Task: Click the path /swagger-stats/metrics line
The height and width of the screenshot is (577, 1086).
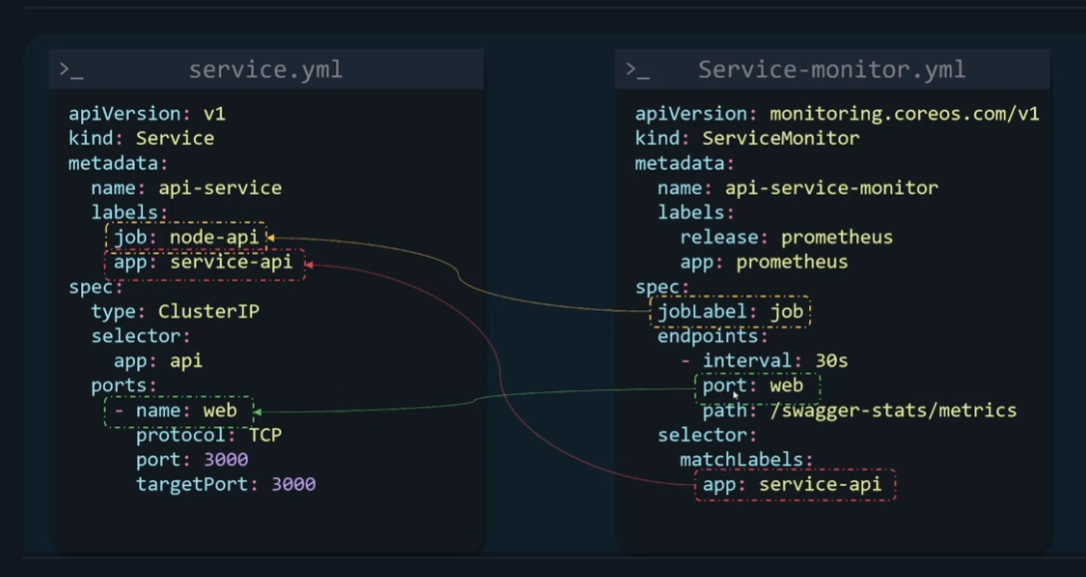Action: pos(859,410)
